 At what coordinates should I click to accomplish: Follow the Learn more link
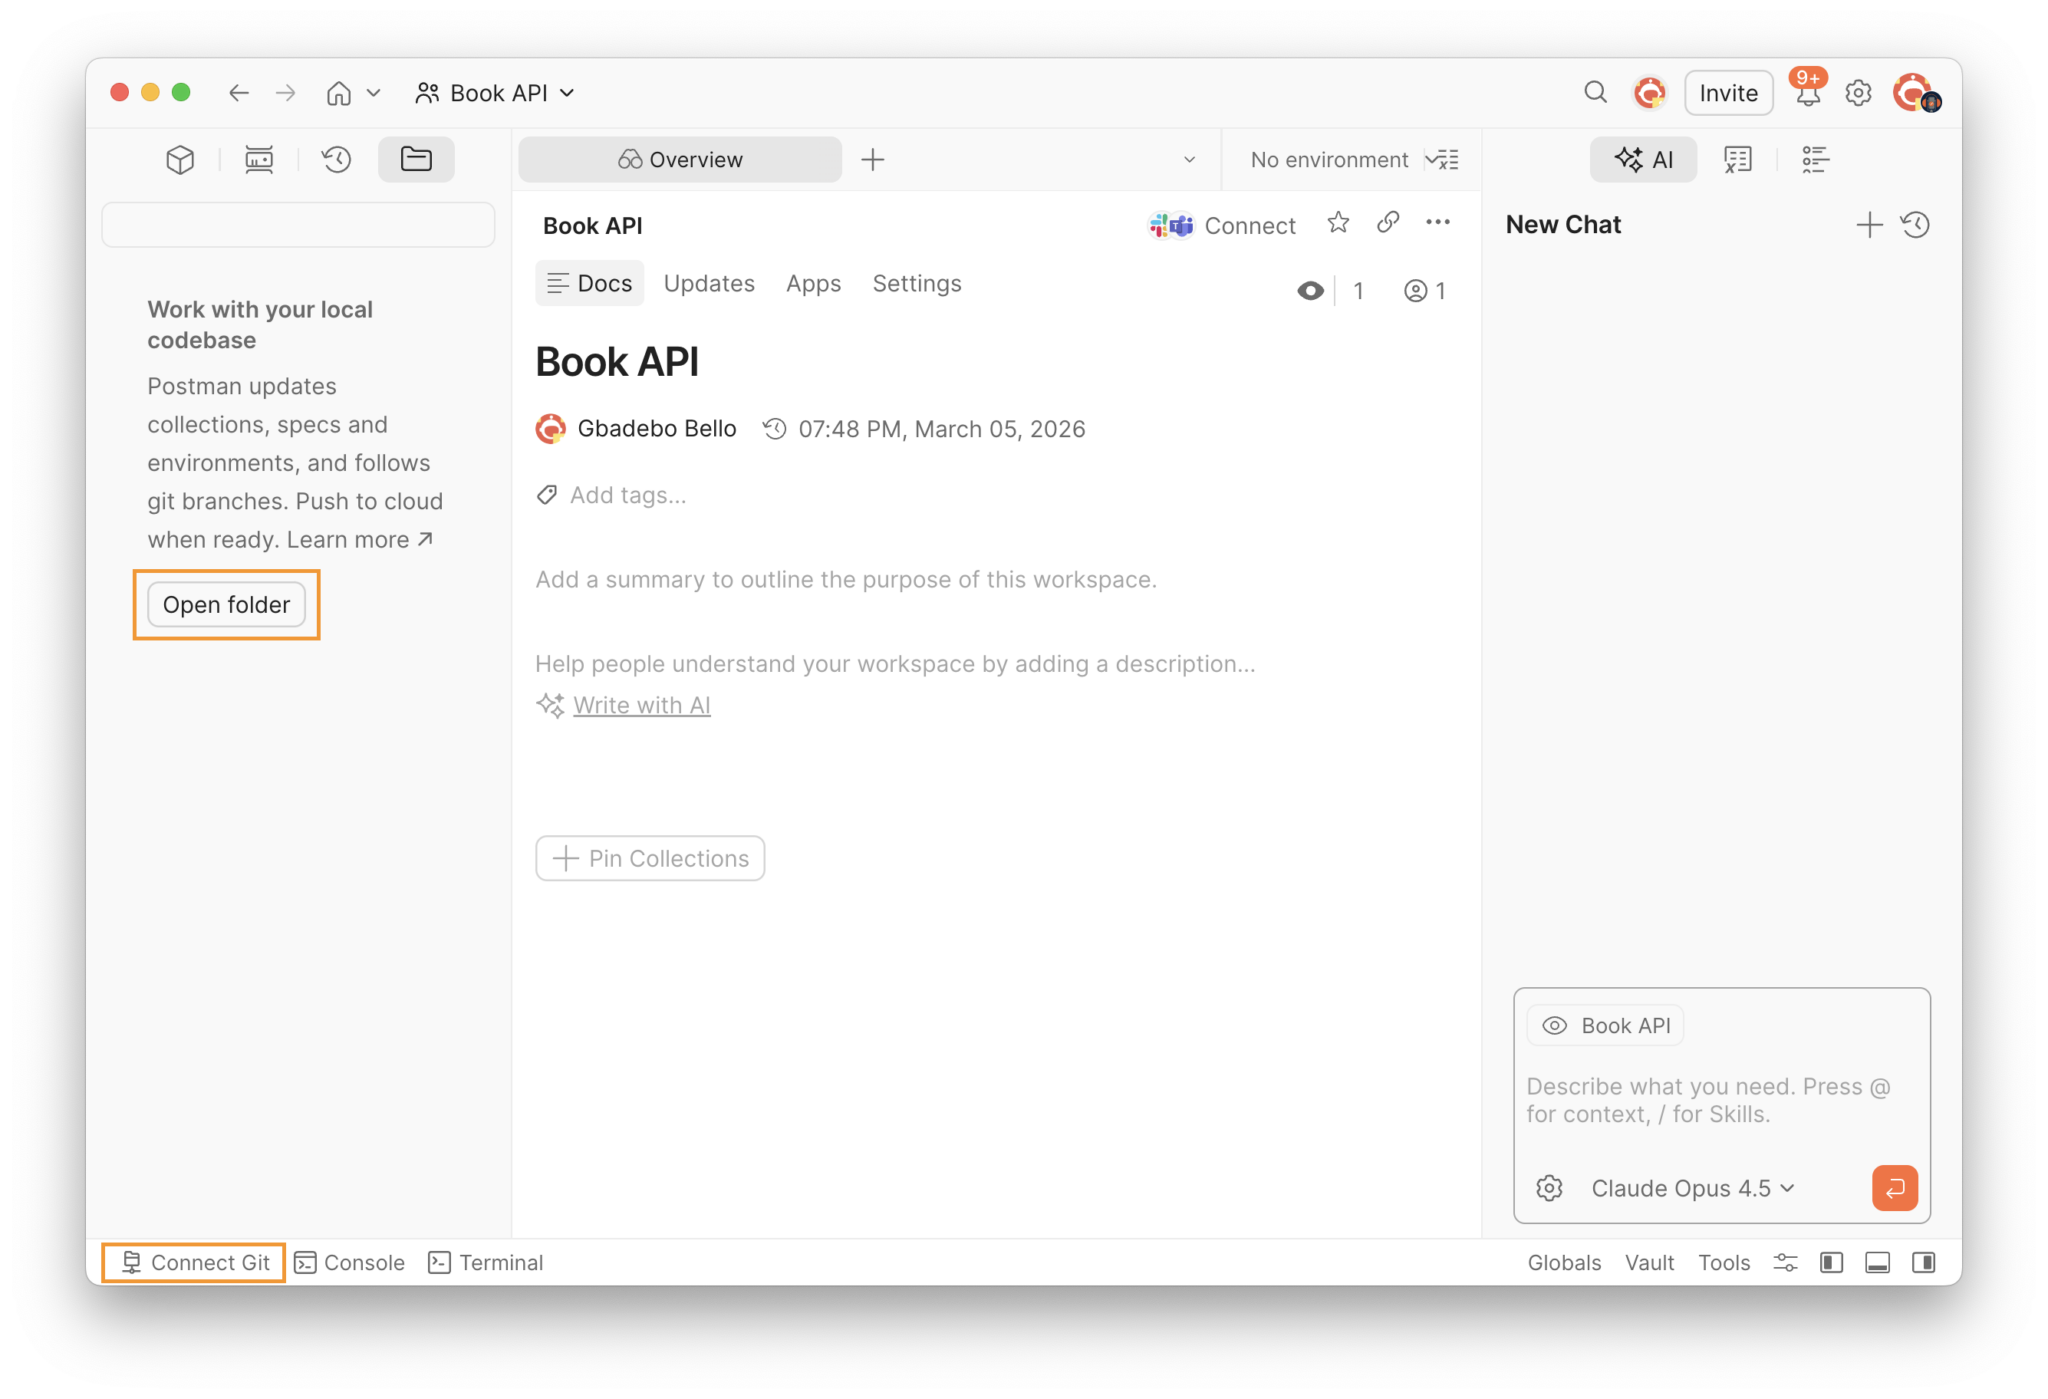pyautogui.click(x=360, y=540)
